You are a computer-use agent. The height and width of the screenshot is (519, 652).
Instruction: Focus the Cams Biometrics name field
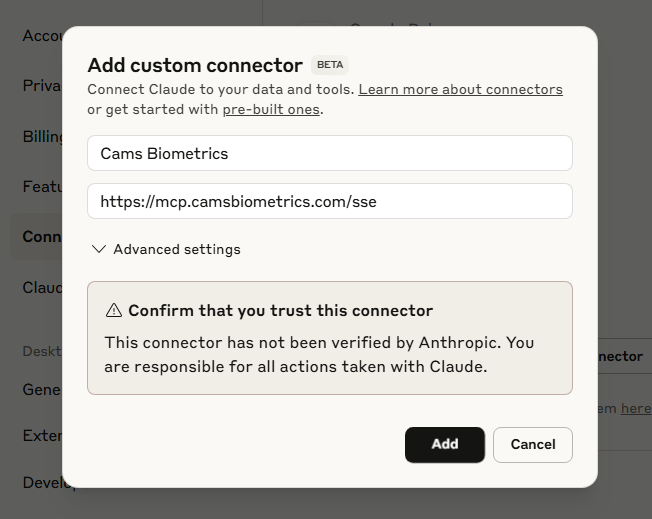point(330,153)
